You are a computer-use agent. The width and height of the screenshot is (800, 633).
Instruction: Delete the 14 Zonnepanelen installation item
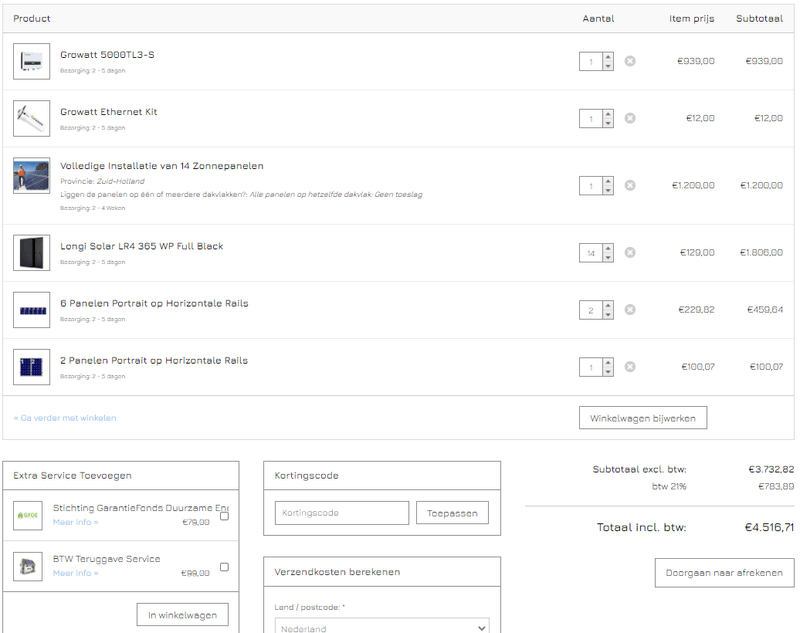tap(630, 185)
